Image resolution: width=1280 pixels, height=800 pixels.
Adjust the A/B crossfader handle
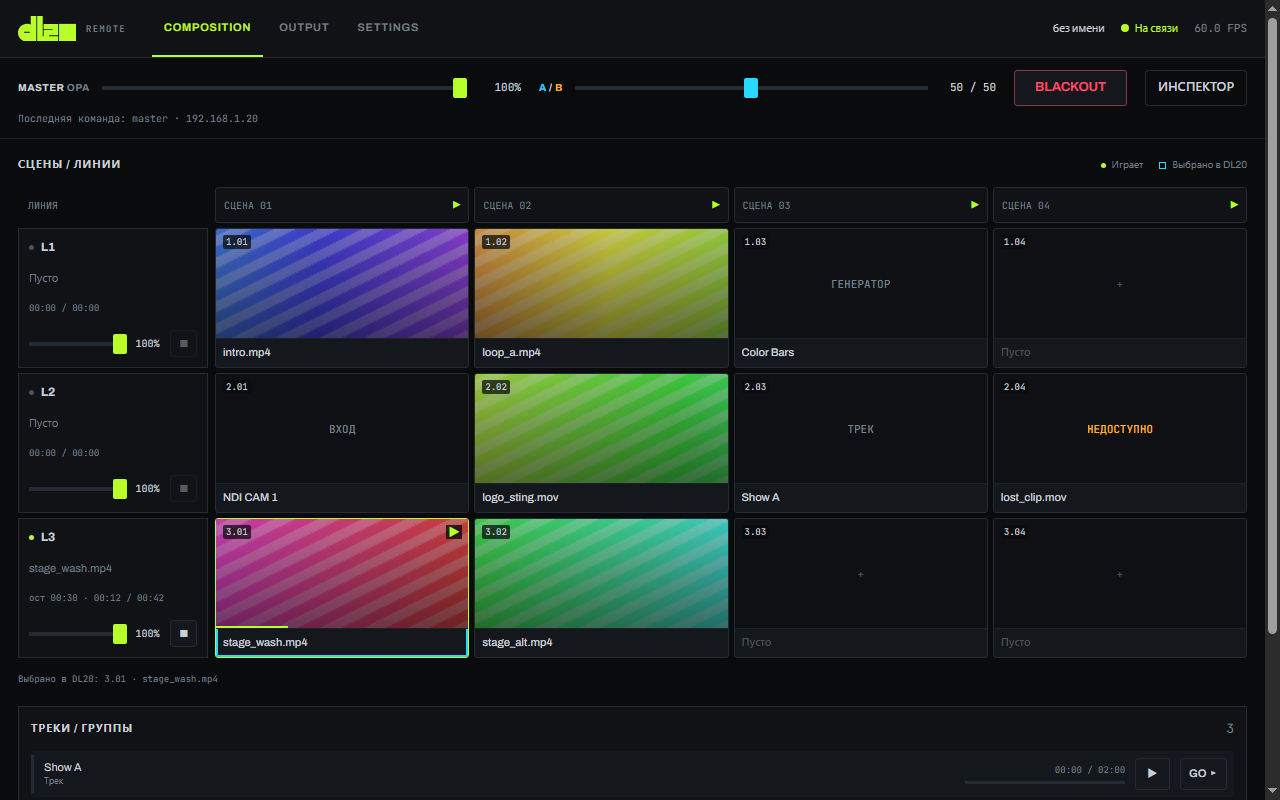[751, 88]
